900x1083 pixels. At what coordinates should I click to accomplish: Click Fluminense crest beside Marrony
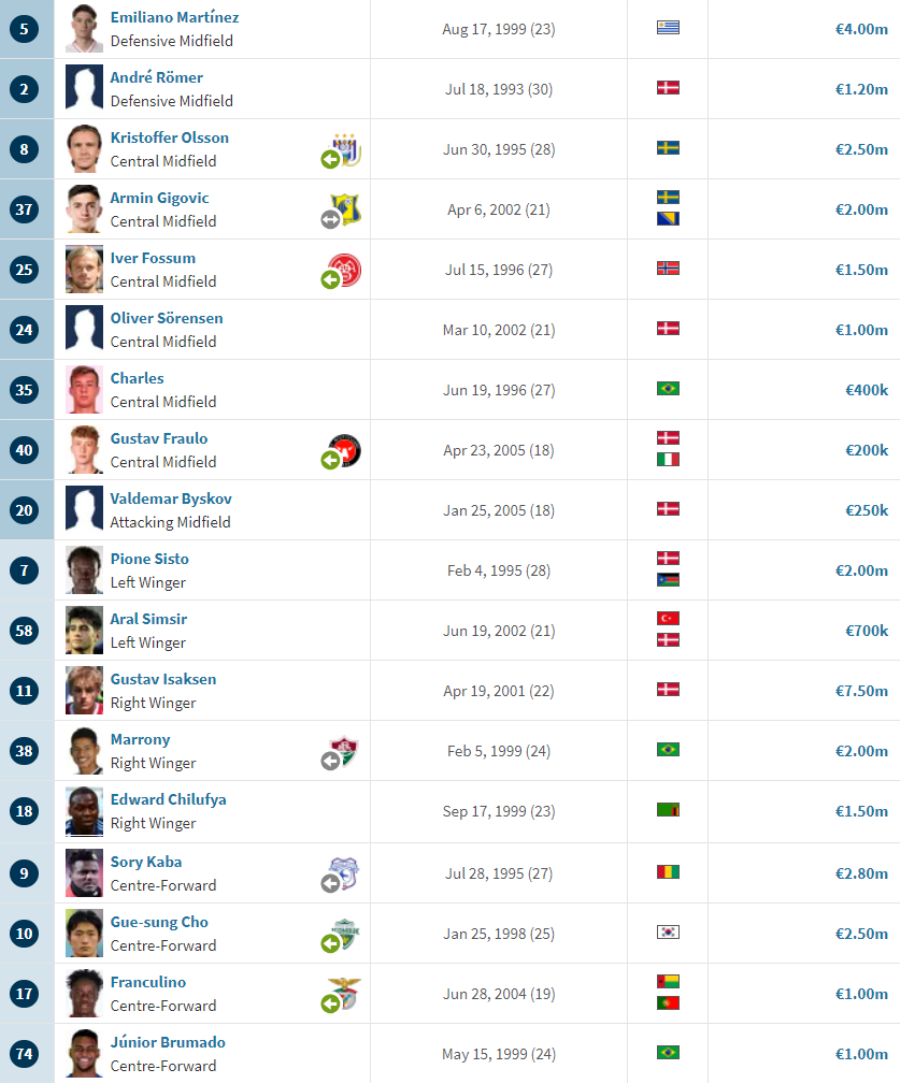tap(345, 751)
